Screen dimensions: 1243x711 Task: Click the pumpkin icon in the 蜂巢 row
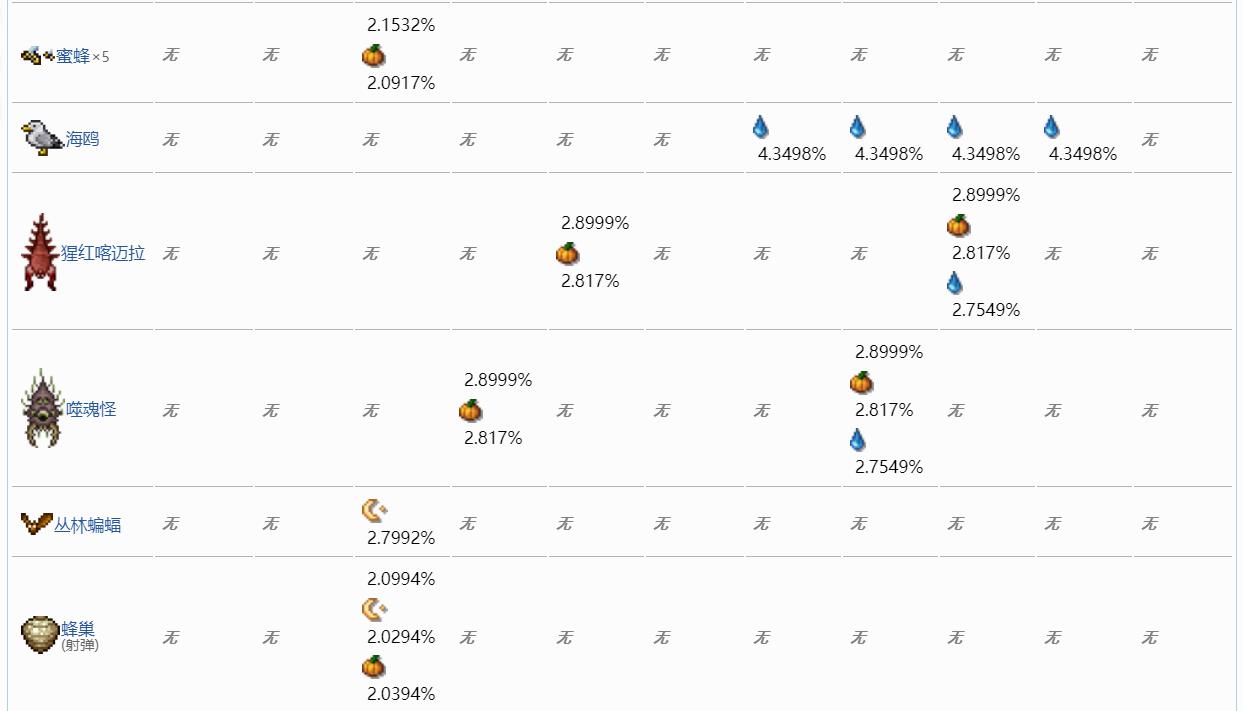tap(373, 666)
